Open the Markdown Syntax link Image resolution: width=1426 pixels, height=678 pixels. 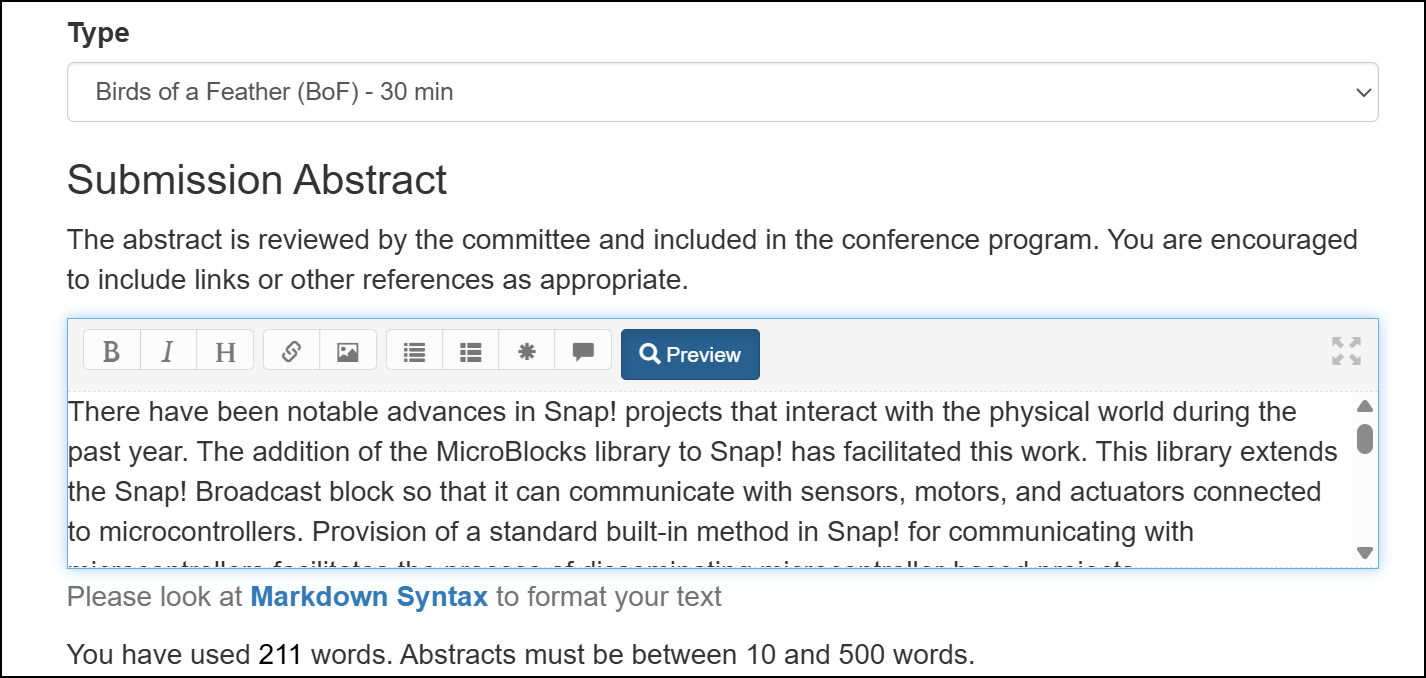click(x=369, y=597)
